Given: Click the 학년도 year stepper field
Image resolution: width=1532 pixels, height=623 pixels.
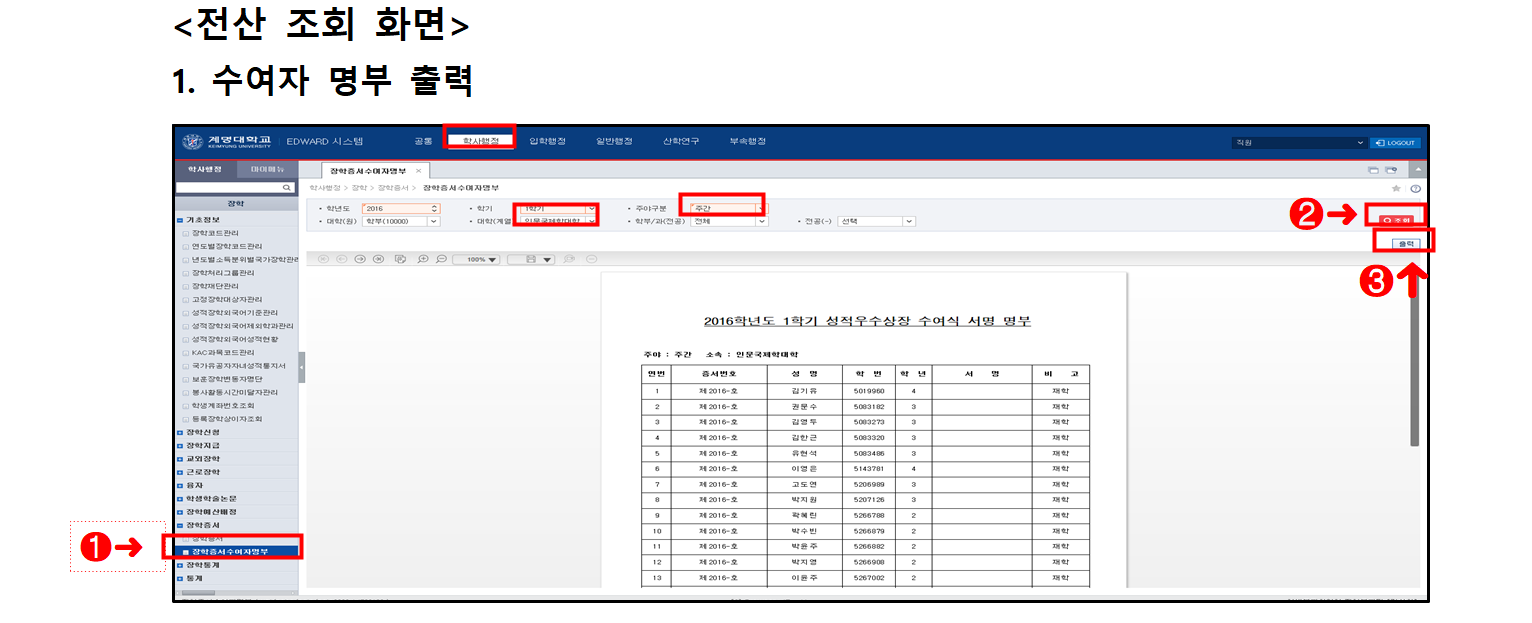Looking at the screenshot, I should click(x=400, y=208).
